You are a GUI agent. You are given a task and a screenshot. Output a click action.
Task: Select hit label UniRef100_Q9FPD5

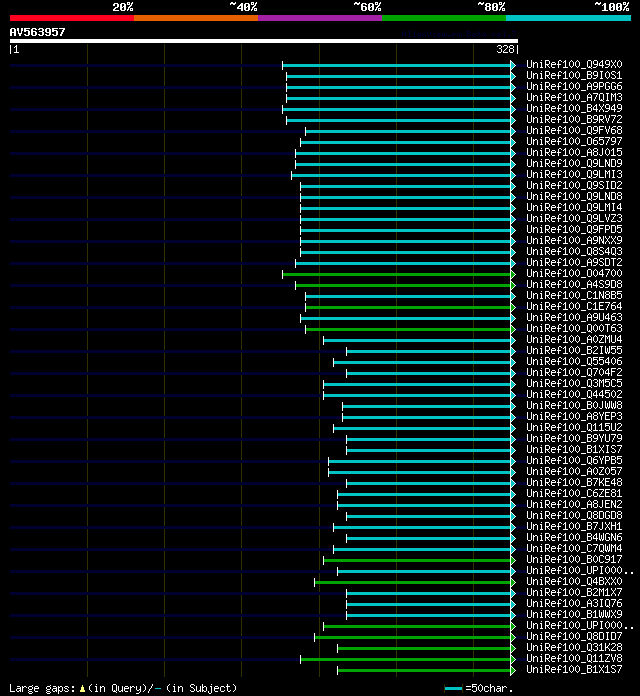(x=574, y=229)
